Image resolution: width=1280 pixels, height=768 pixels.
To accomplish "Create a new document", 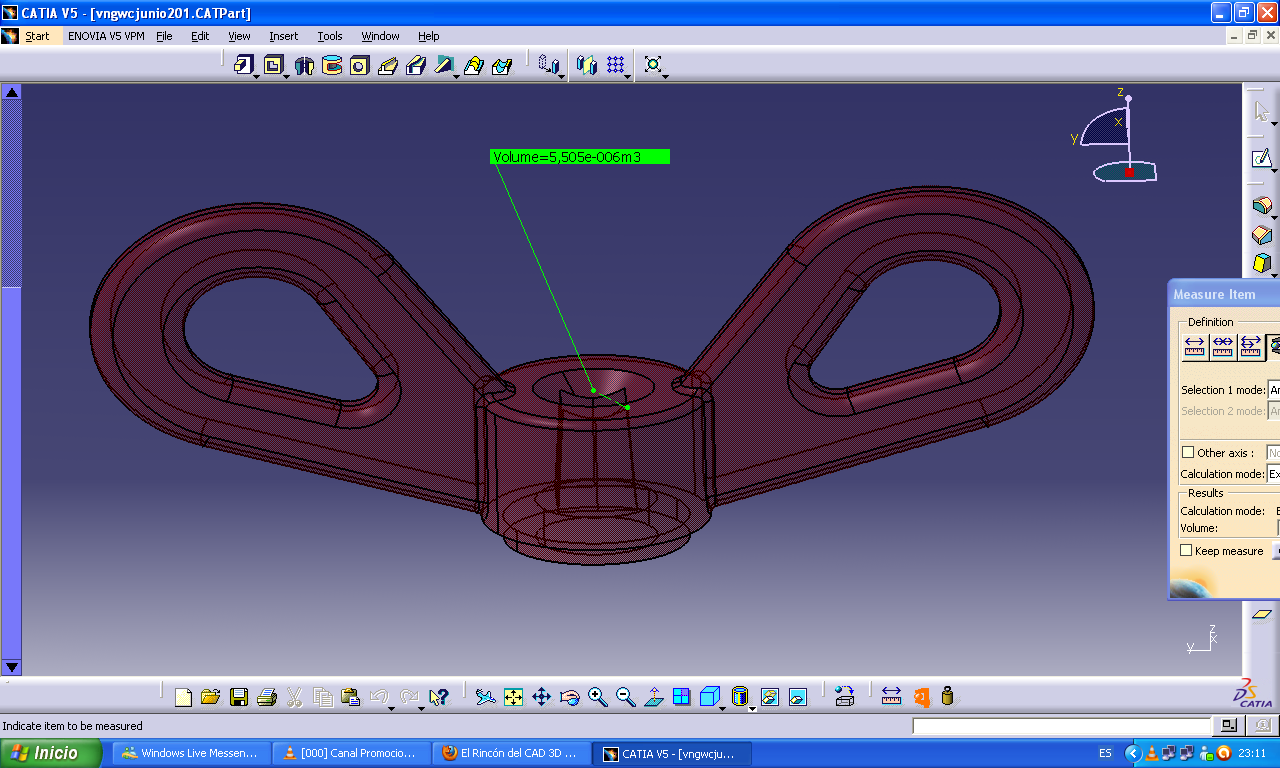I will [183, 697].
